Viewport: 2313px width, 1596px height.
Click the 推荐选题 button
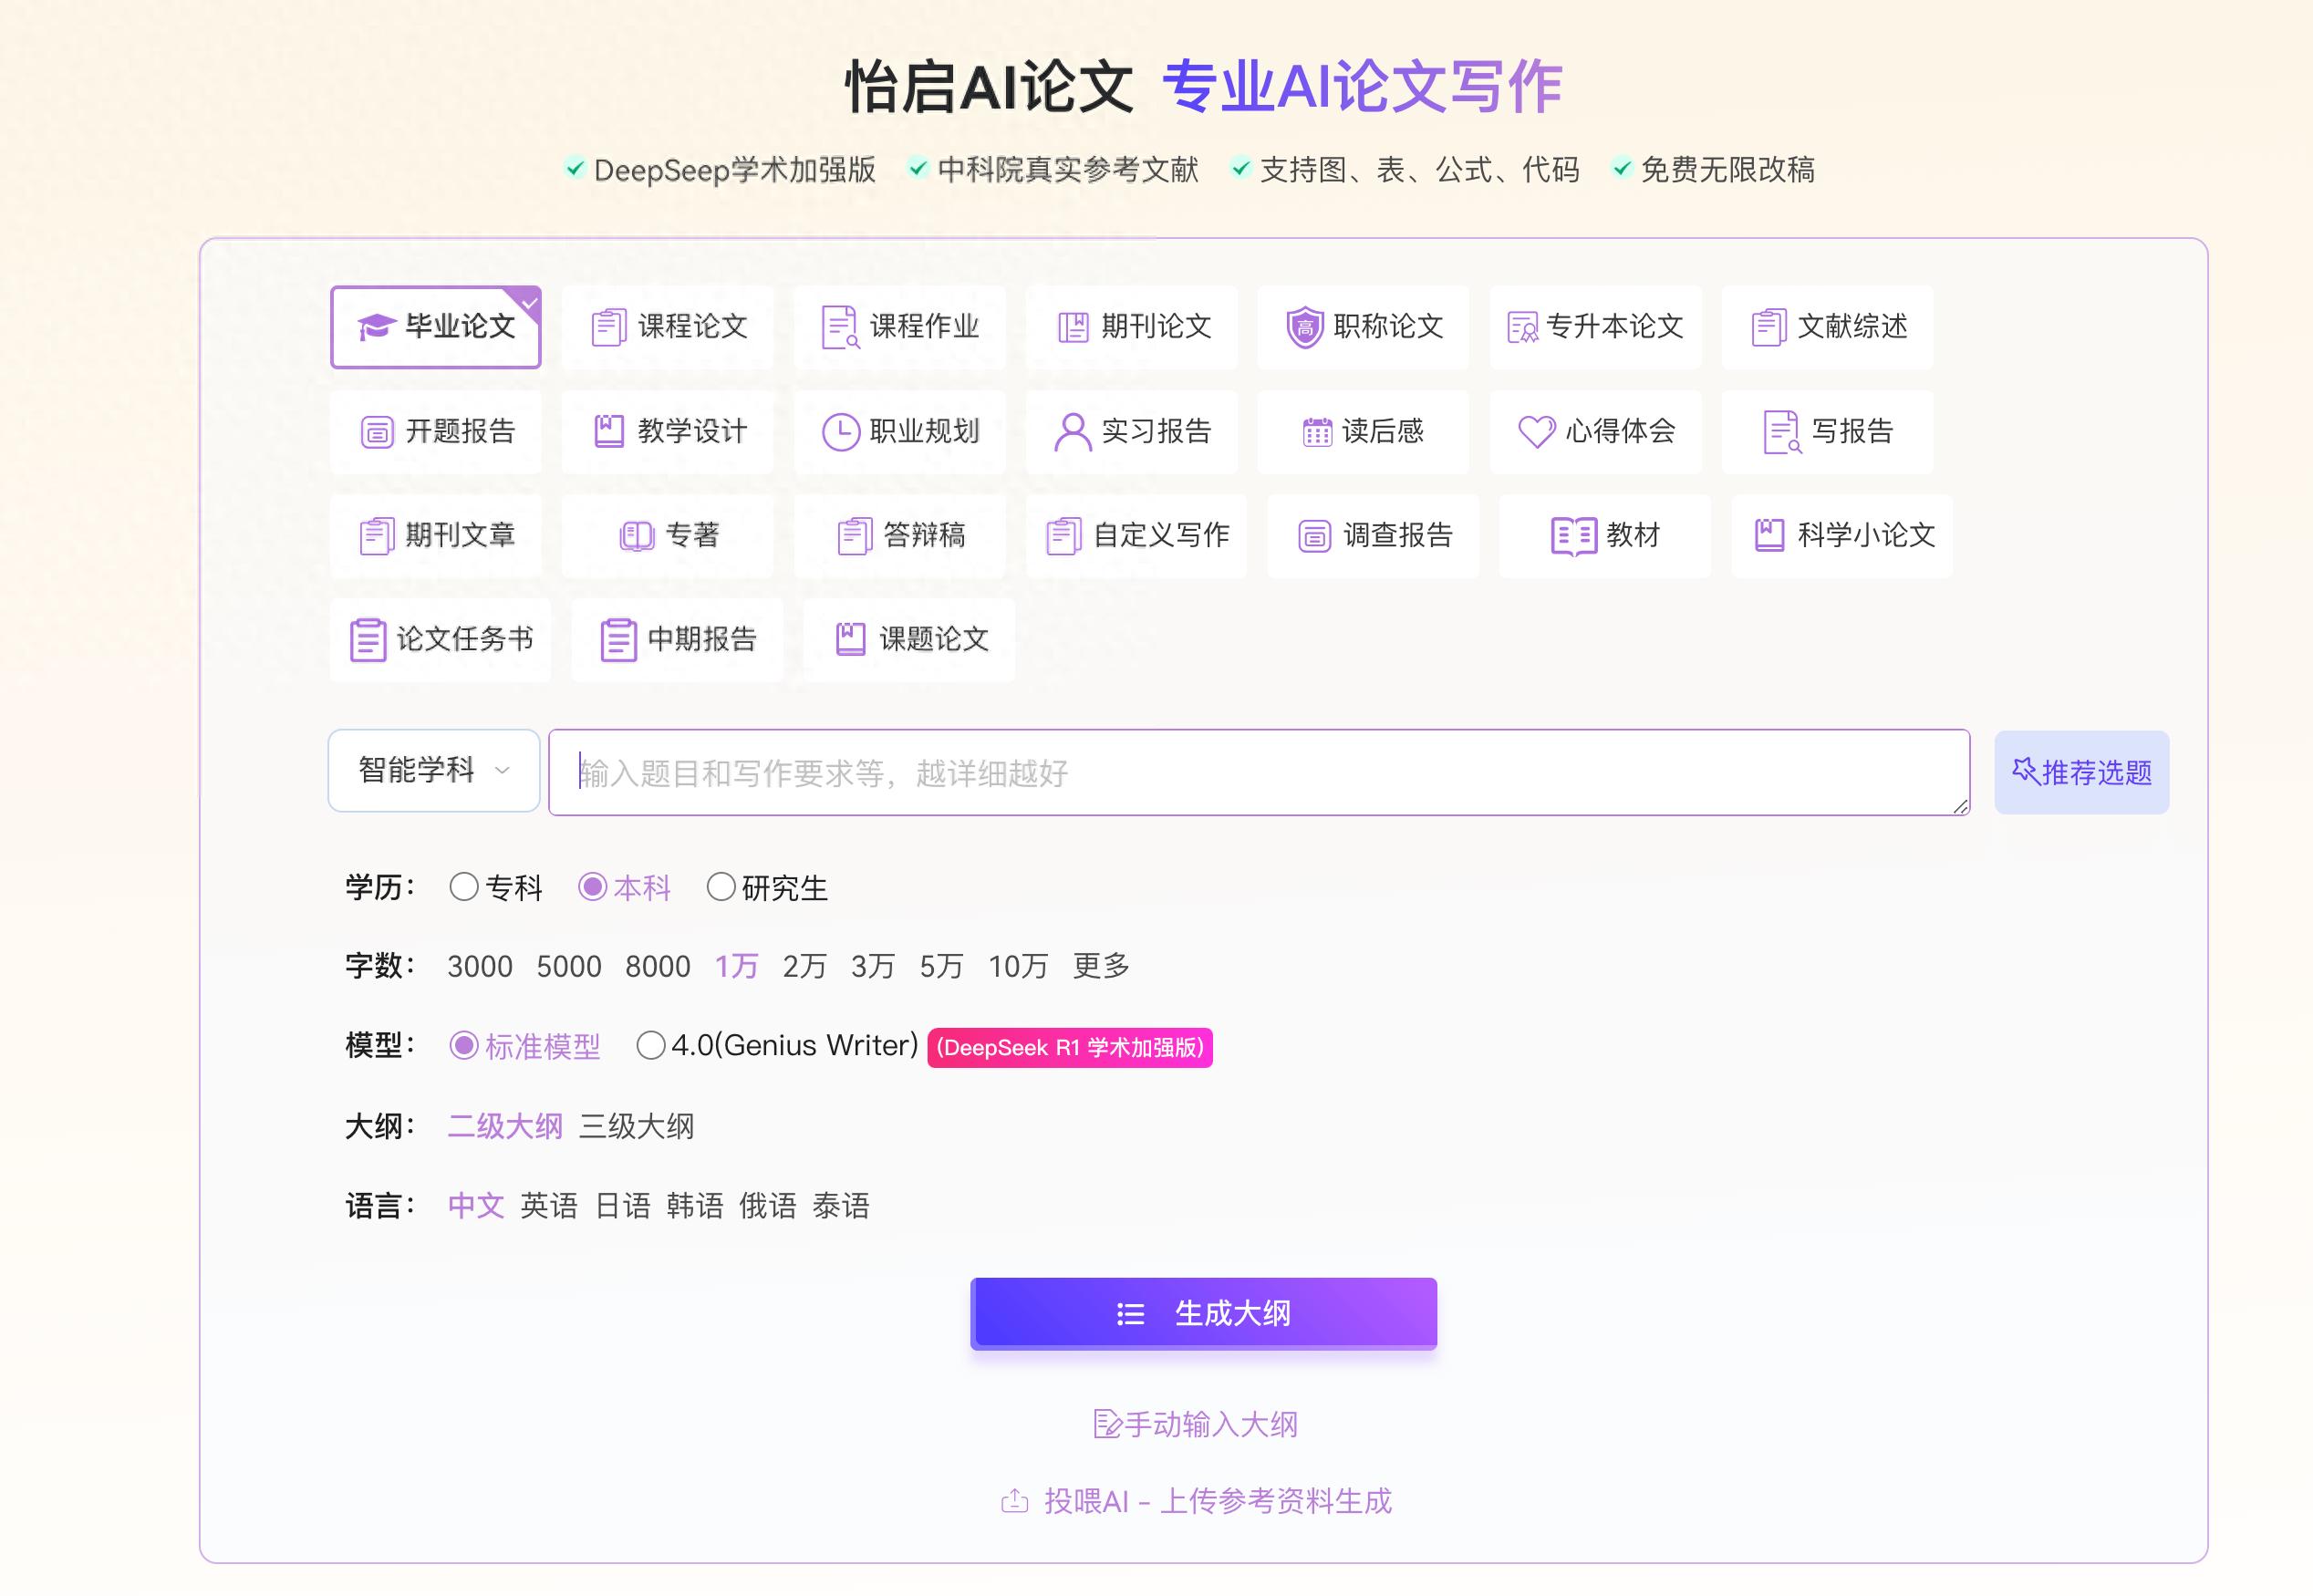[2081, 772]
